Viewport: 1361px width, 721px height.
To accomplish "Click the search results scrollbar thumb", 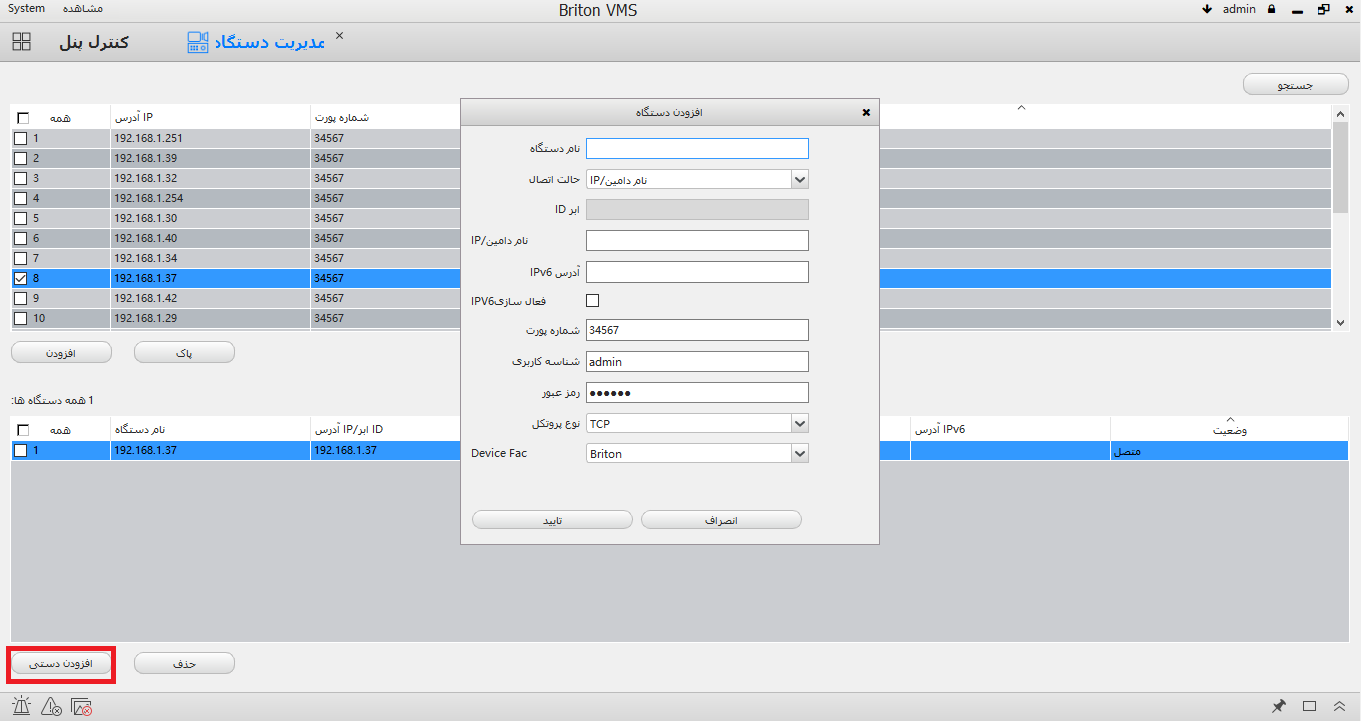I will 1341,168.
